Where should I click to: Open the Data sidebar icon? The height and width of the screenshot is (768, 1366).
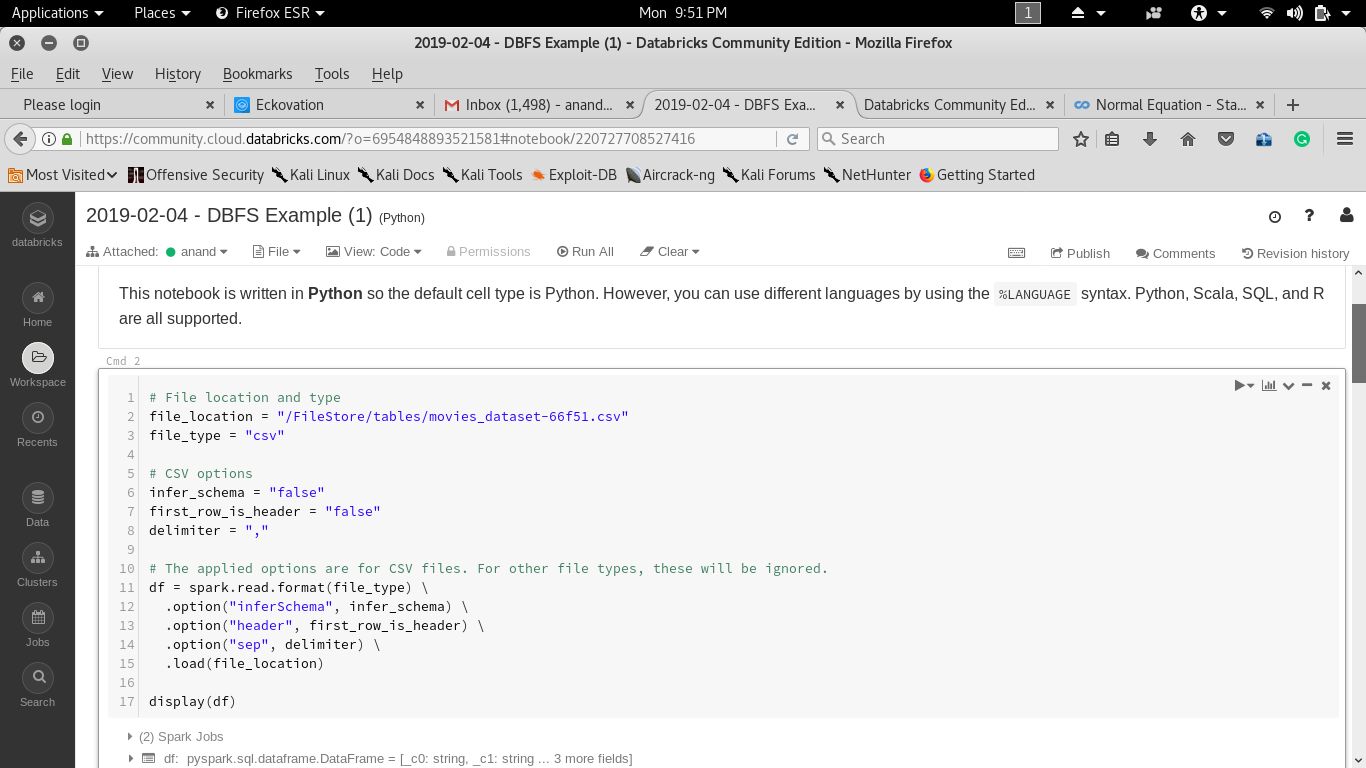point(38,498)
